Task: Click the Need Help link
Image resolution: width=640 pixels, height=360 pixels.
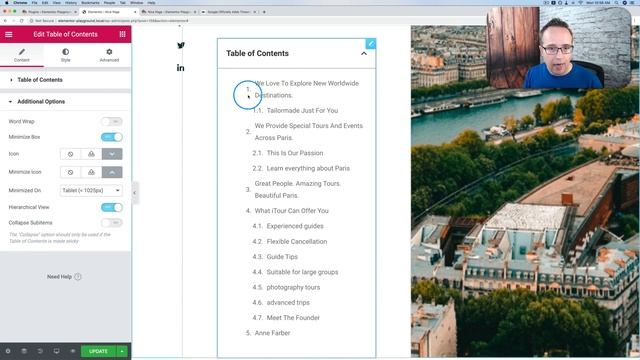Action: pos(64,277)
